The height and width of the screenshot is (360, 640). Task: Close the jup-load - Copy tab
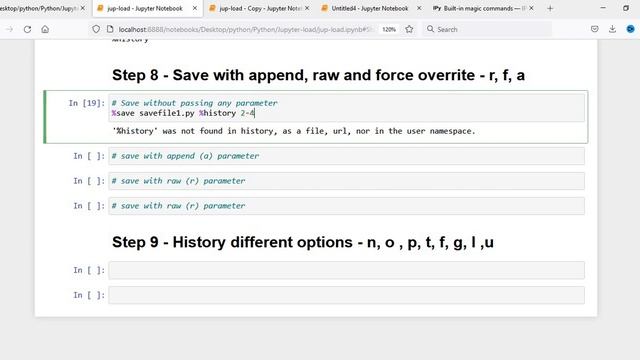pyautogui.click(x=307, y=8)
